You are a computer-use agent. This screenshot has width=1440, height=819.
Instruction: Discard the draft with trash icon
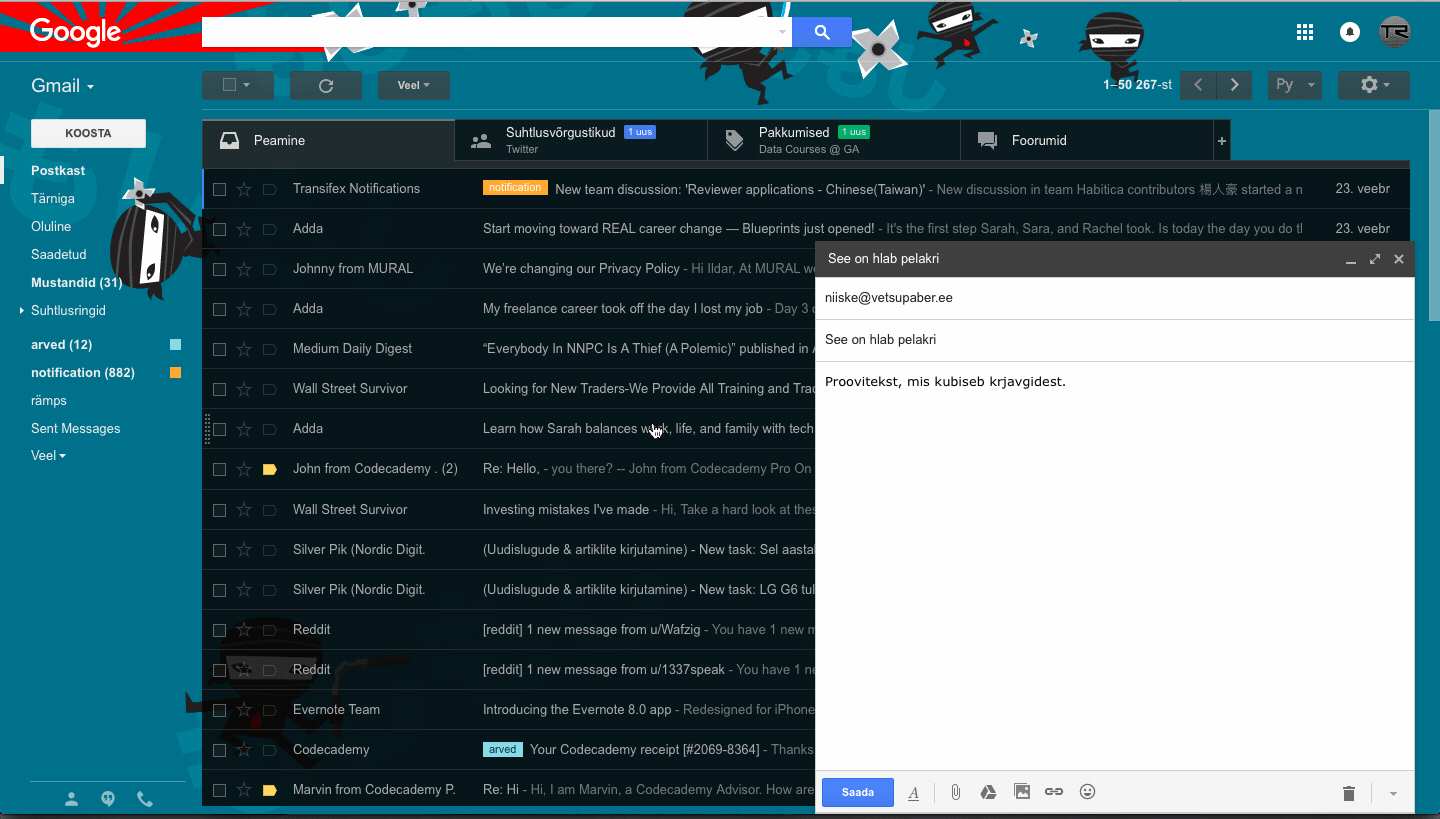pyautogui.click(x=1349, y=793)
